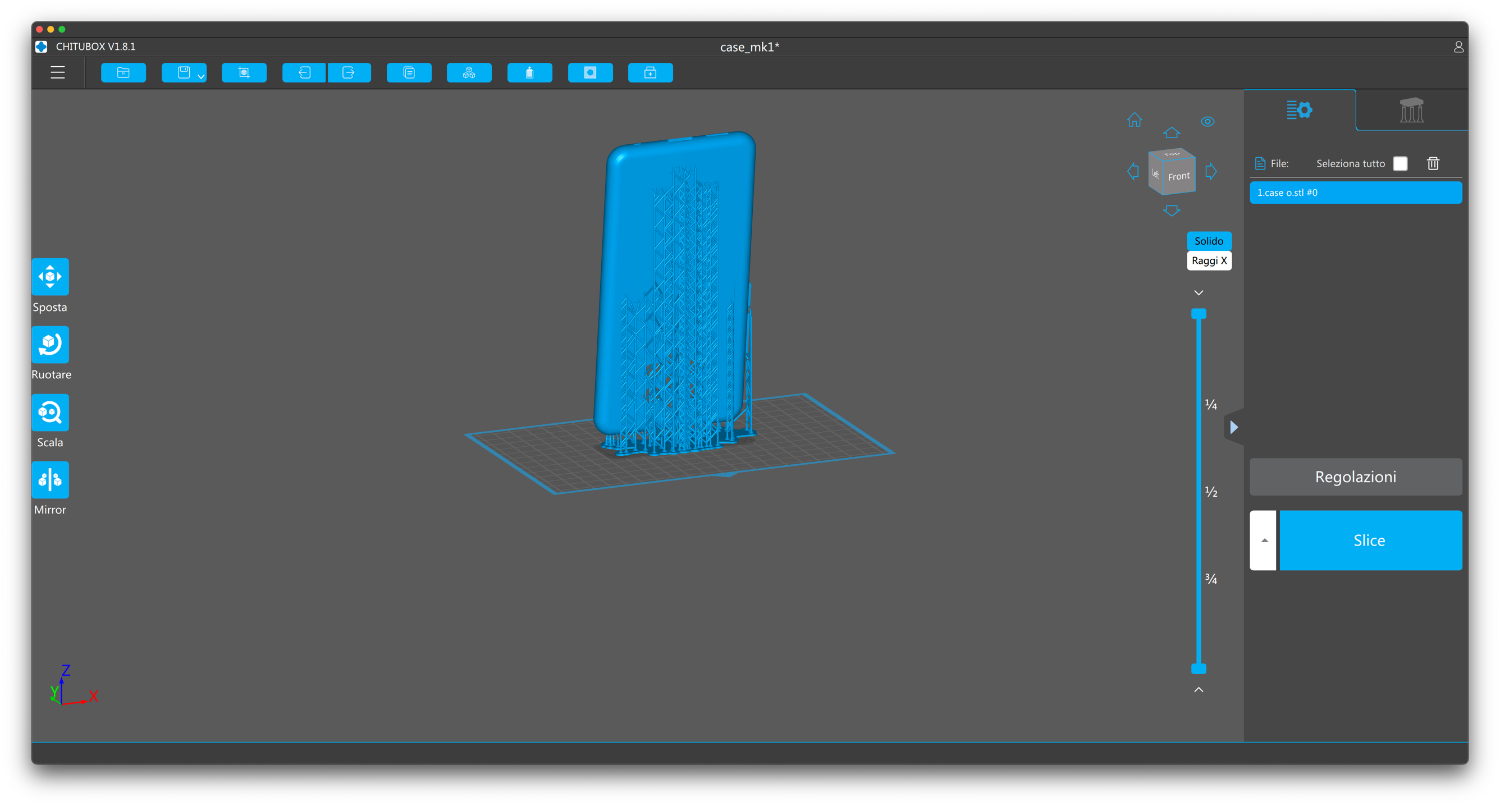Click the layer slider top handle
1500x806 pixels.
click(1199, 314)
